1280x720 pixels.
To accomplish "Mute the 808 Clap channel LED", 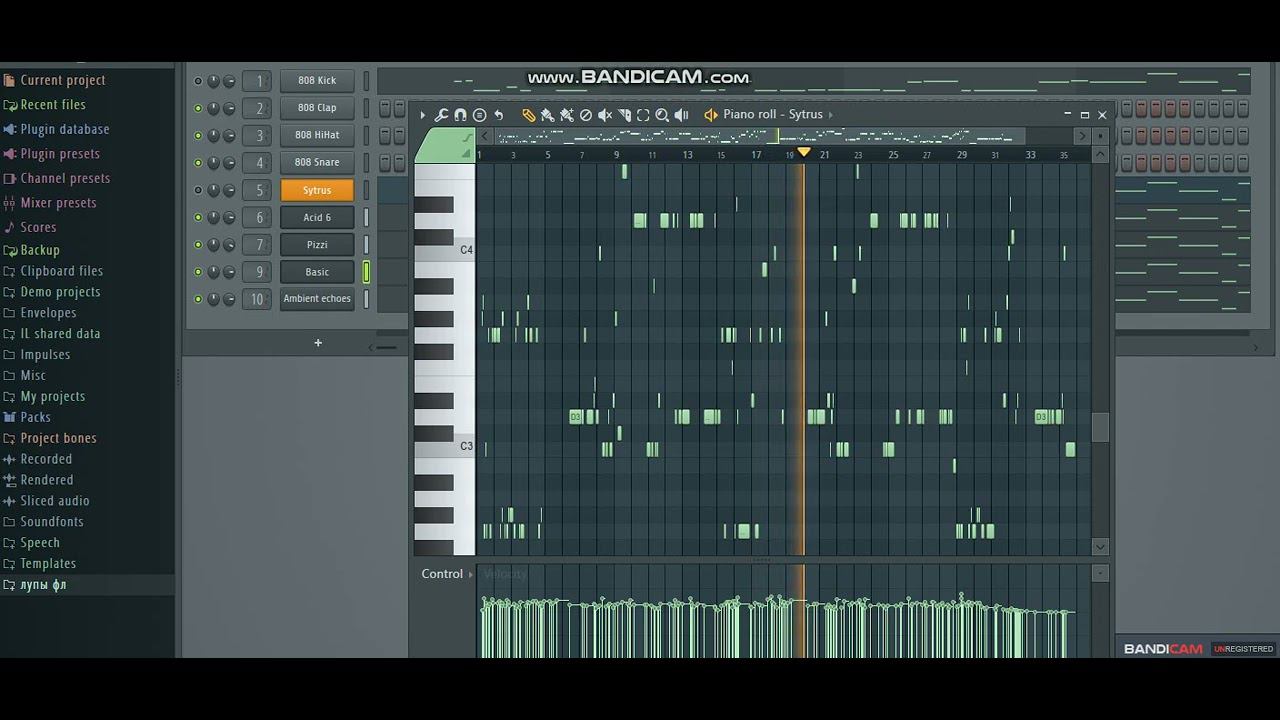I will 198,108.
